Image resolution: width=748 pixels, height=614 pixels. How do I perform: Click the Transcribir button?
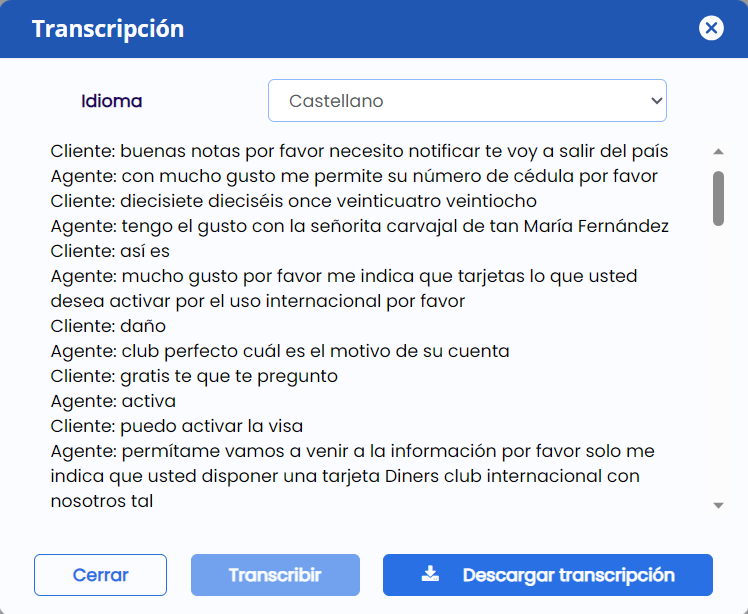point(275,575)
